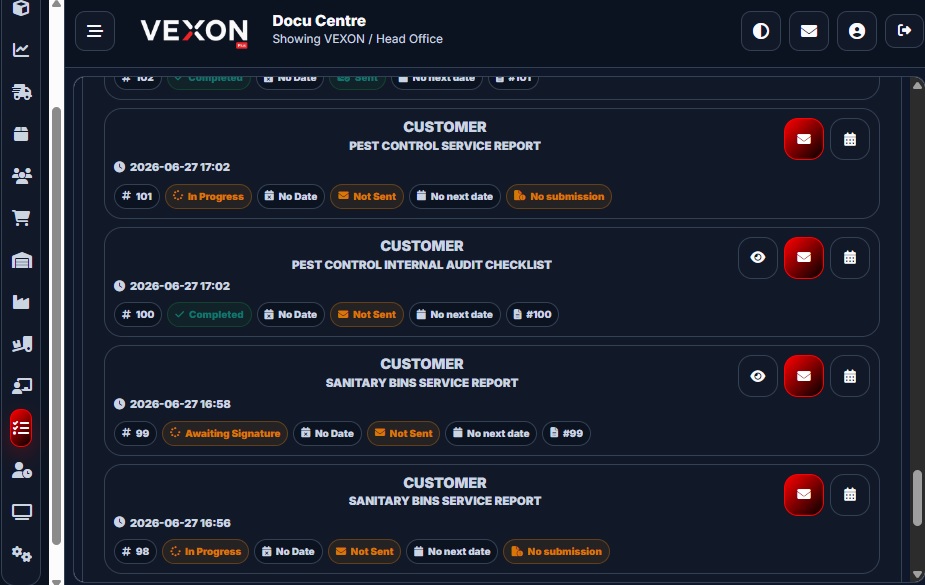925x585 pixels.
Task: Open calendar for Sanitary Bins report number 99
Action: coord(849,376)
